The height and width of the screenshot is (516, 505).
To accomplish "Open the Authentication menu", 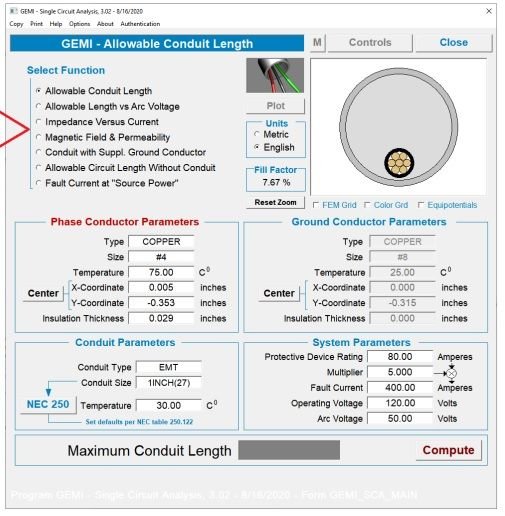I will click(140, 24).
